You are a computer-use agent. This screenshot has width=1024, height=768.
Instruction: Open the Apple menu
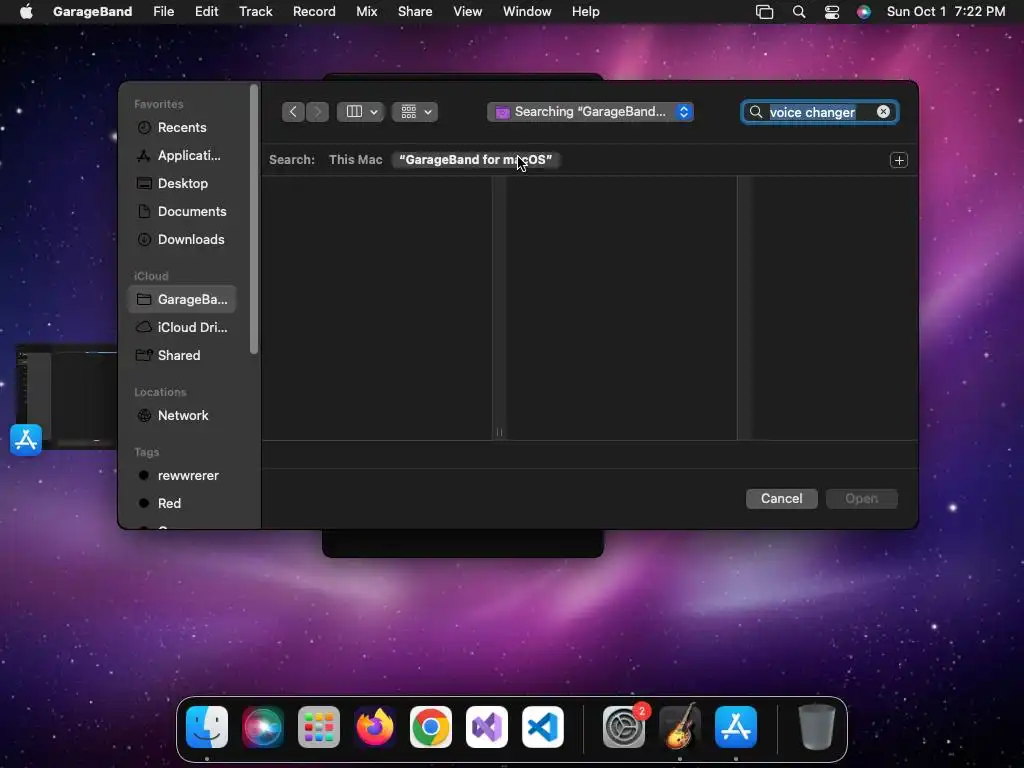click(x=26, y=12)
